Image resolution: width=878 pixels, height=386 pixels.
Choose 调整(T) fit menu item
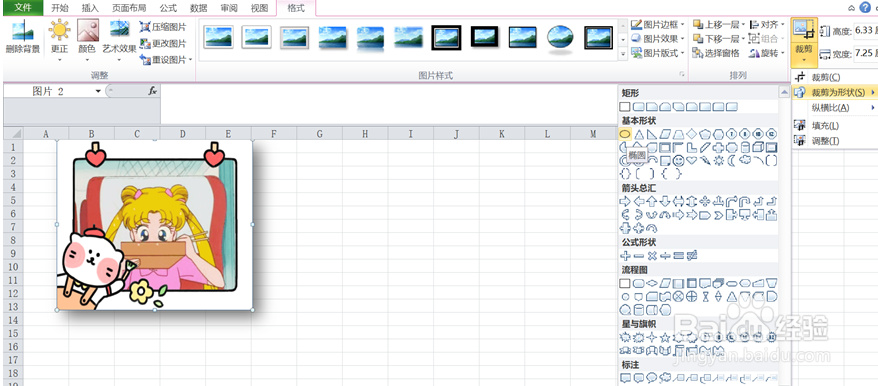[825, 141]
